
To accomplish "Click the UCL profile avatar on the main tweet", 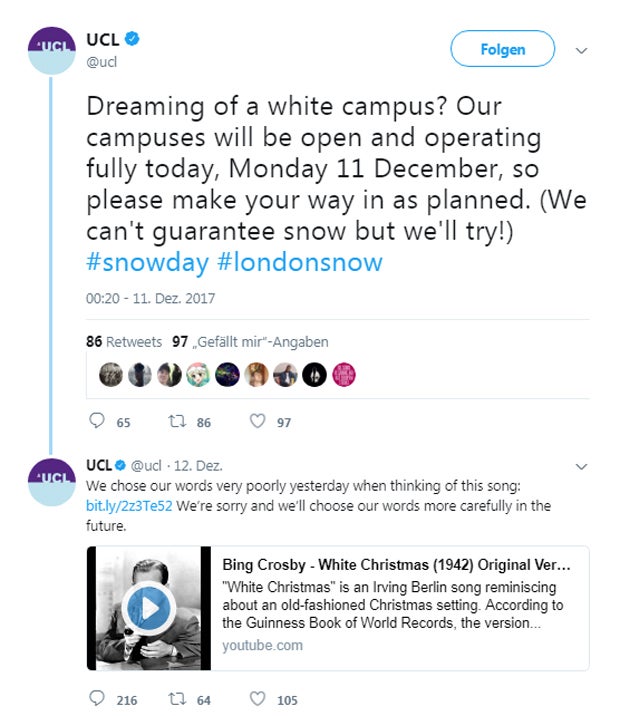I will 50,50.
